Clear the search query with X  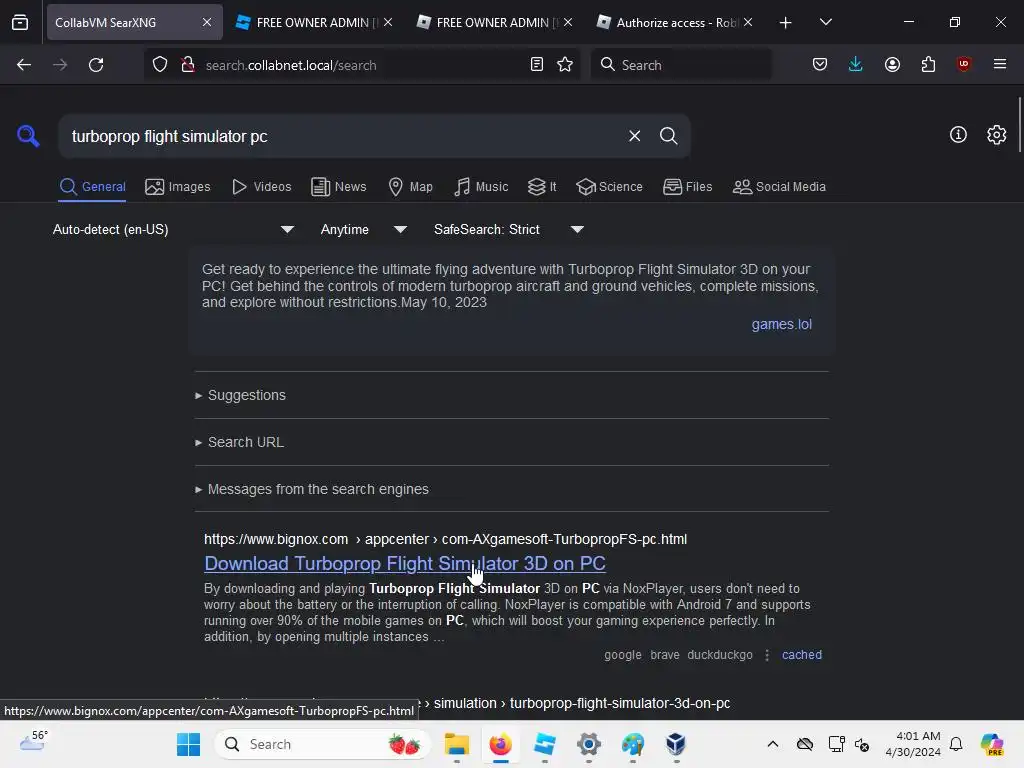pos(634,136)
